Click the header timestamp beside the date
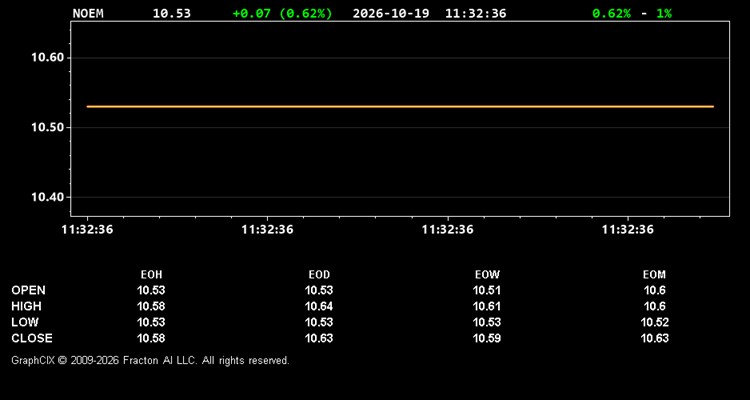The width and height of the screenshot is (750, 400). [475, 13]
